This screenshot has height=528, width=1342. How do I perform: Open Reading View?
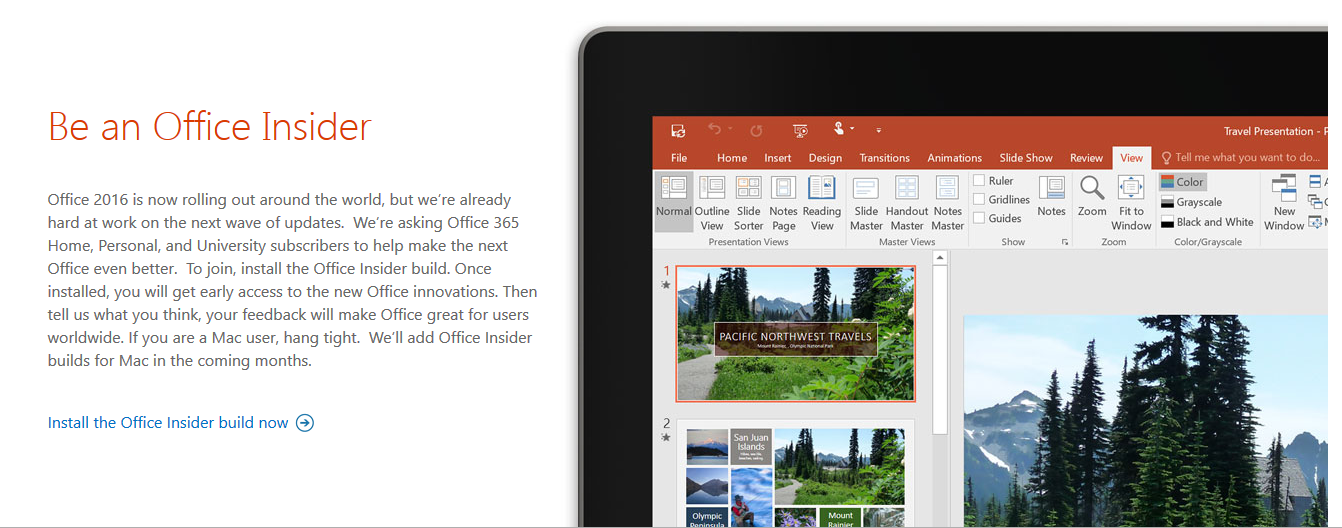[x=822, y=203]
